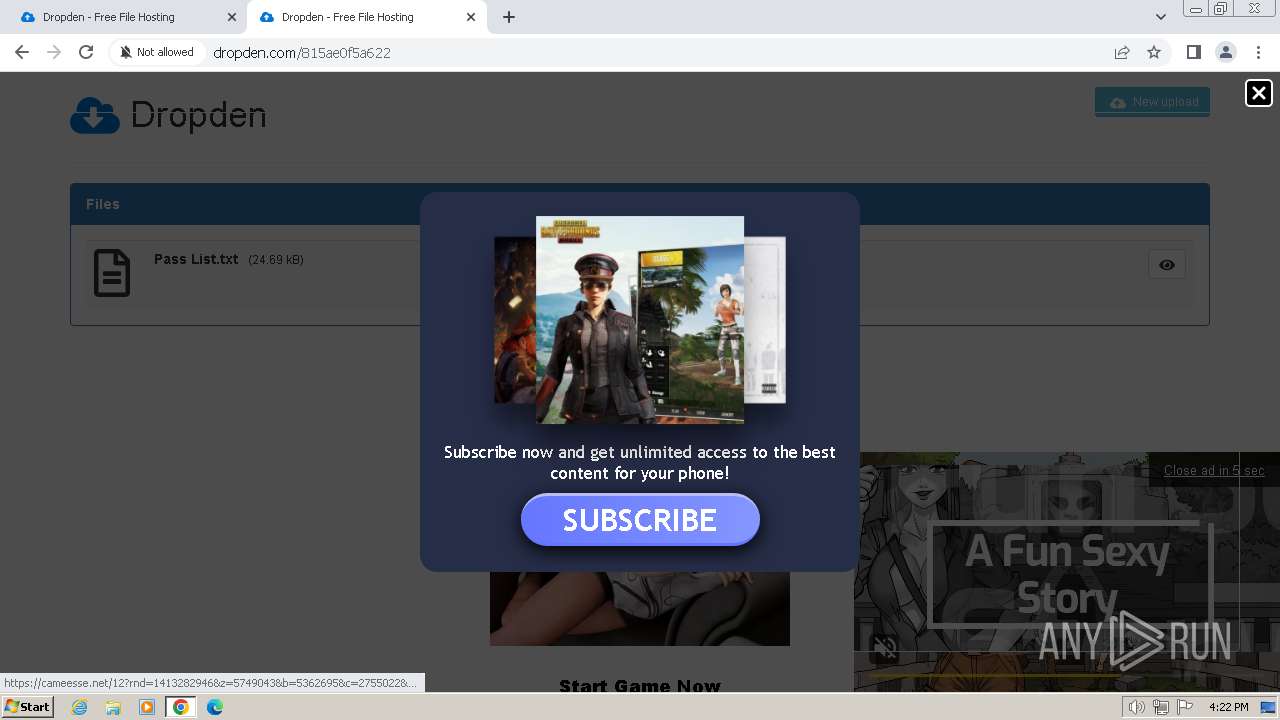Click the document icon beside Pass List.txt

112,273
